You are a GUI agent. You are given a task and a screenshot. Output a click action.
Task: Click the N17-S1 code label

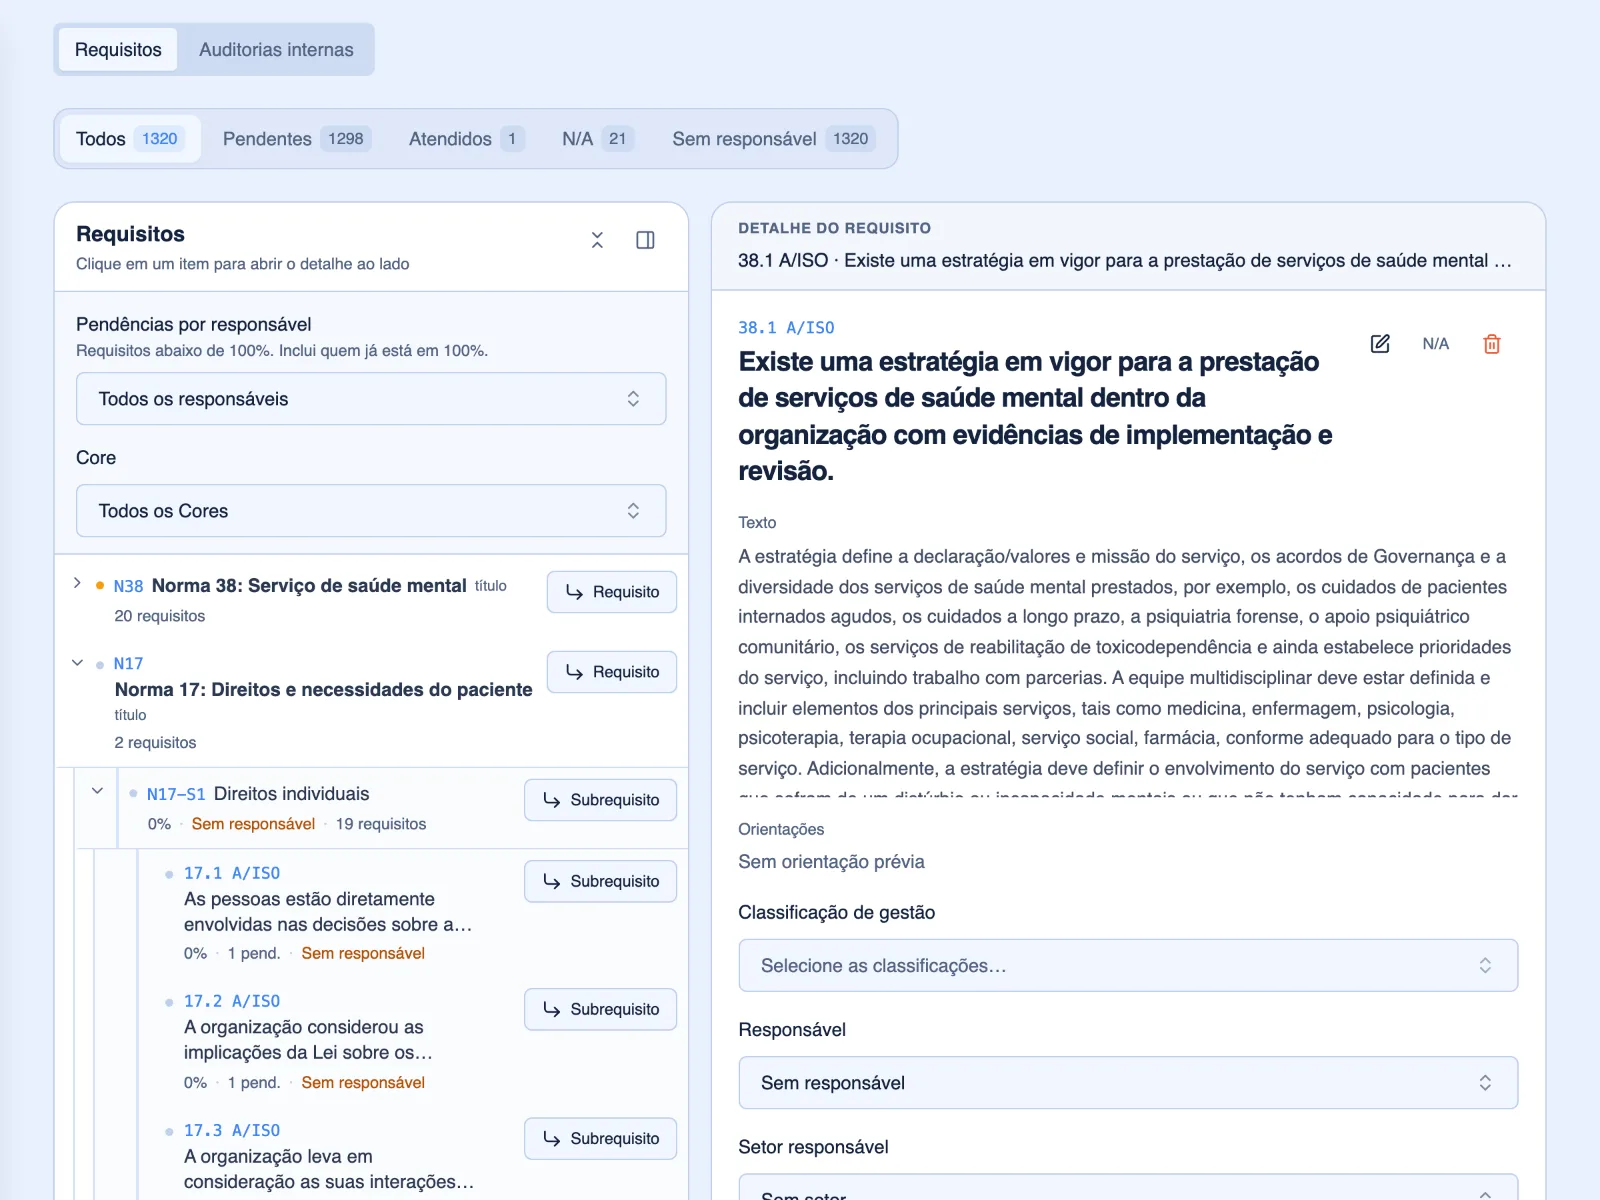[176, 794]
